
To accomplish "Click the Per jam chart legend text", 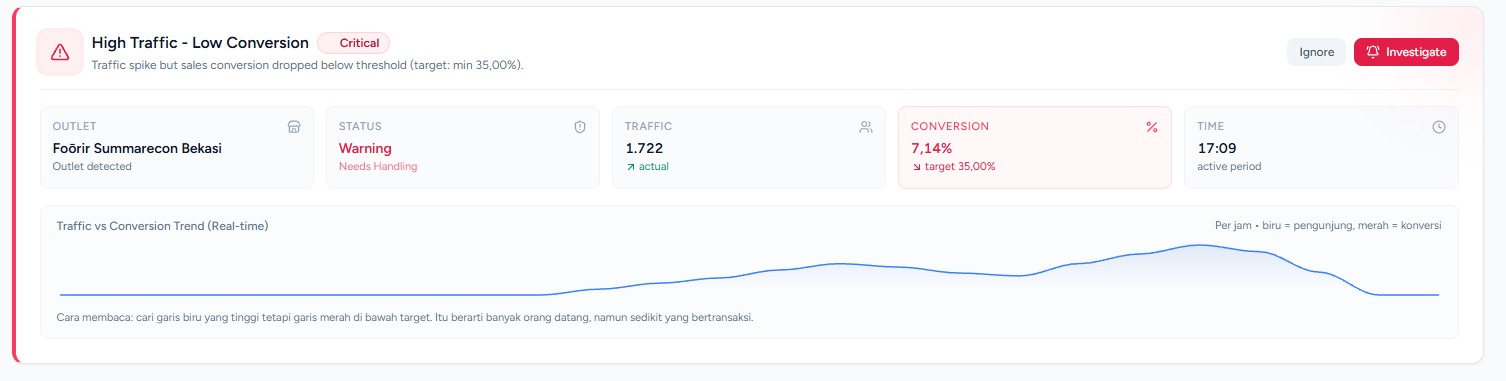I will pos(1328,226).
